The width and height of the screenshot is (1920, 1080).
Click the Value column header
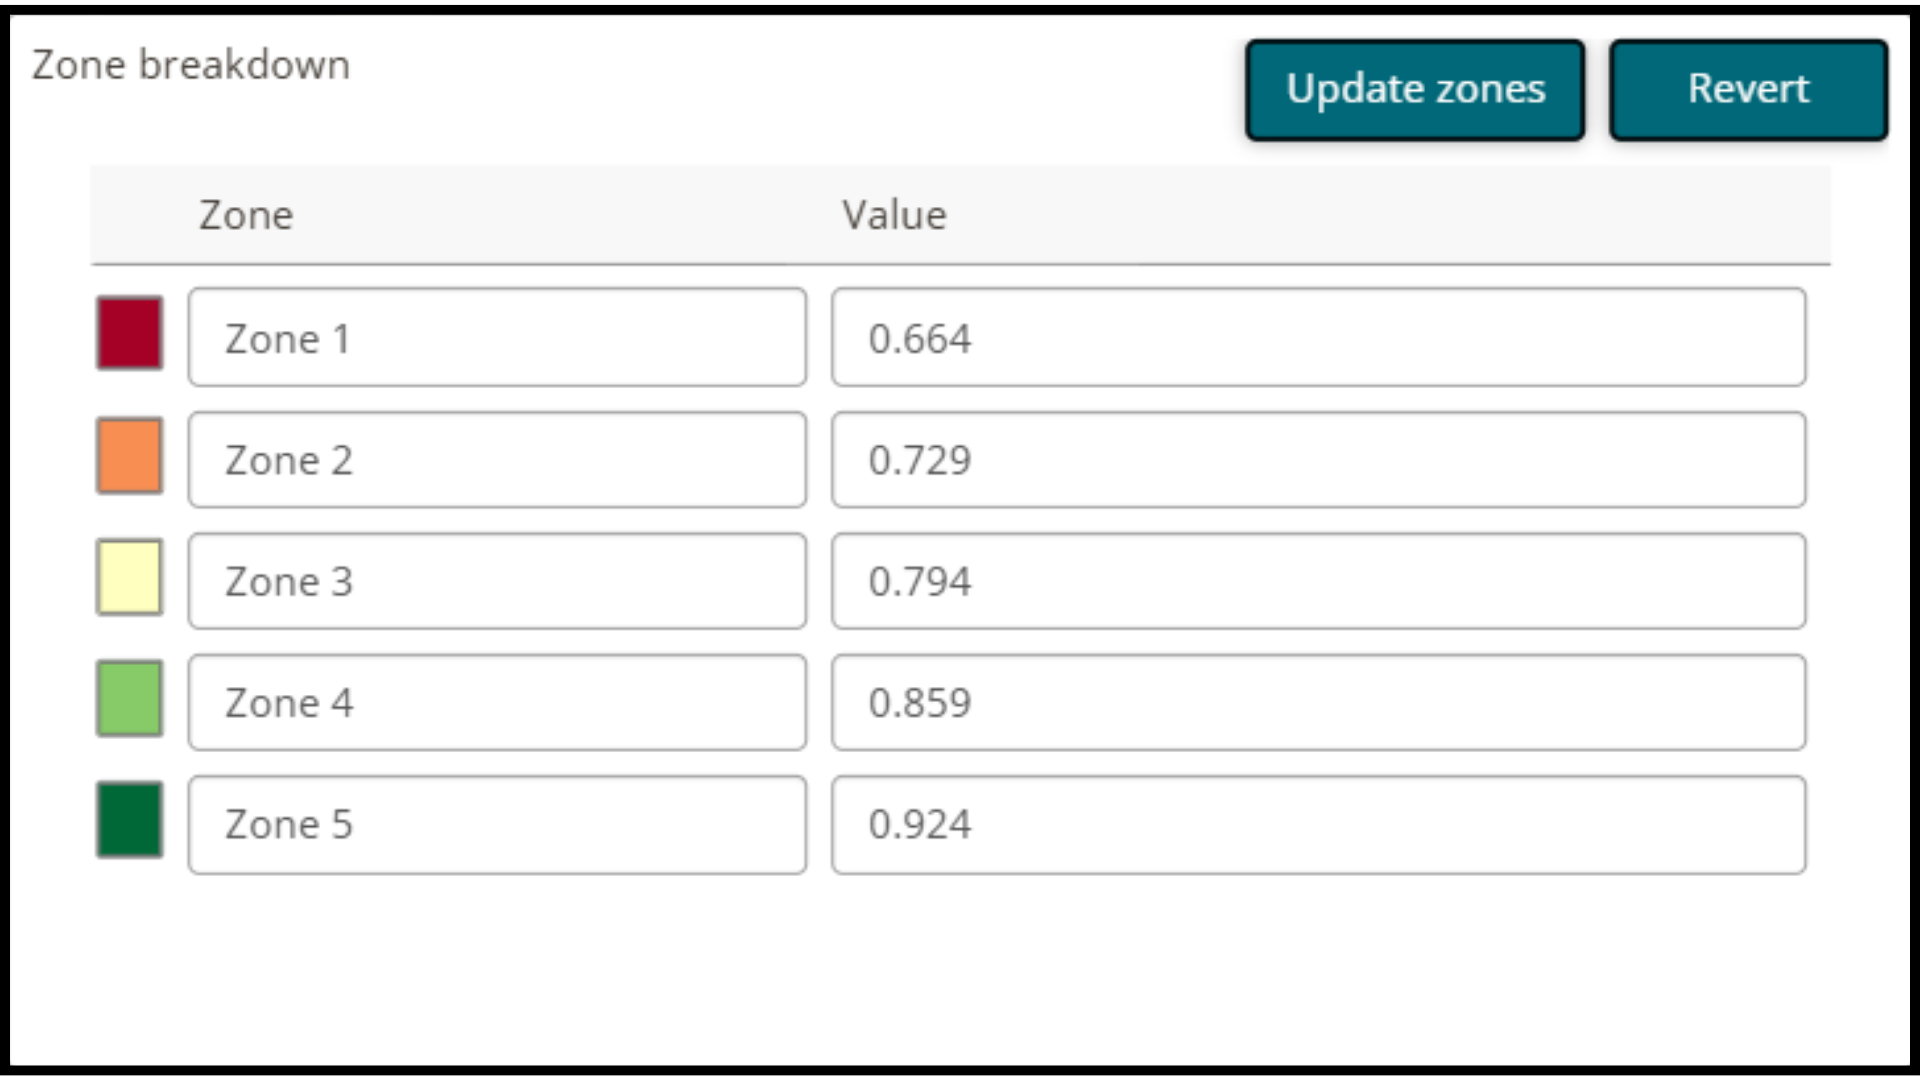(894, 215)
